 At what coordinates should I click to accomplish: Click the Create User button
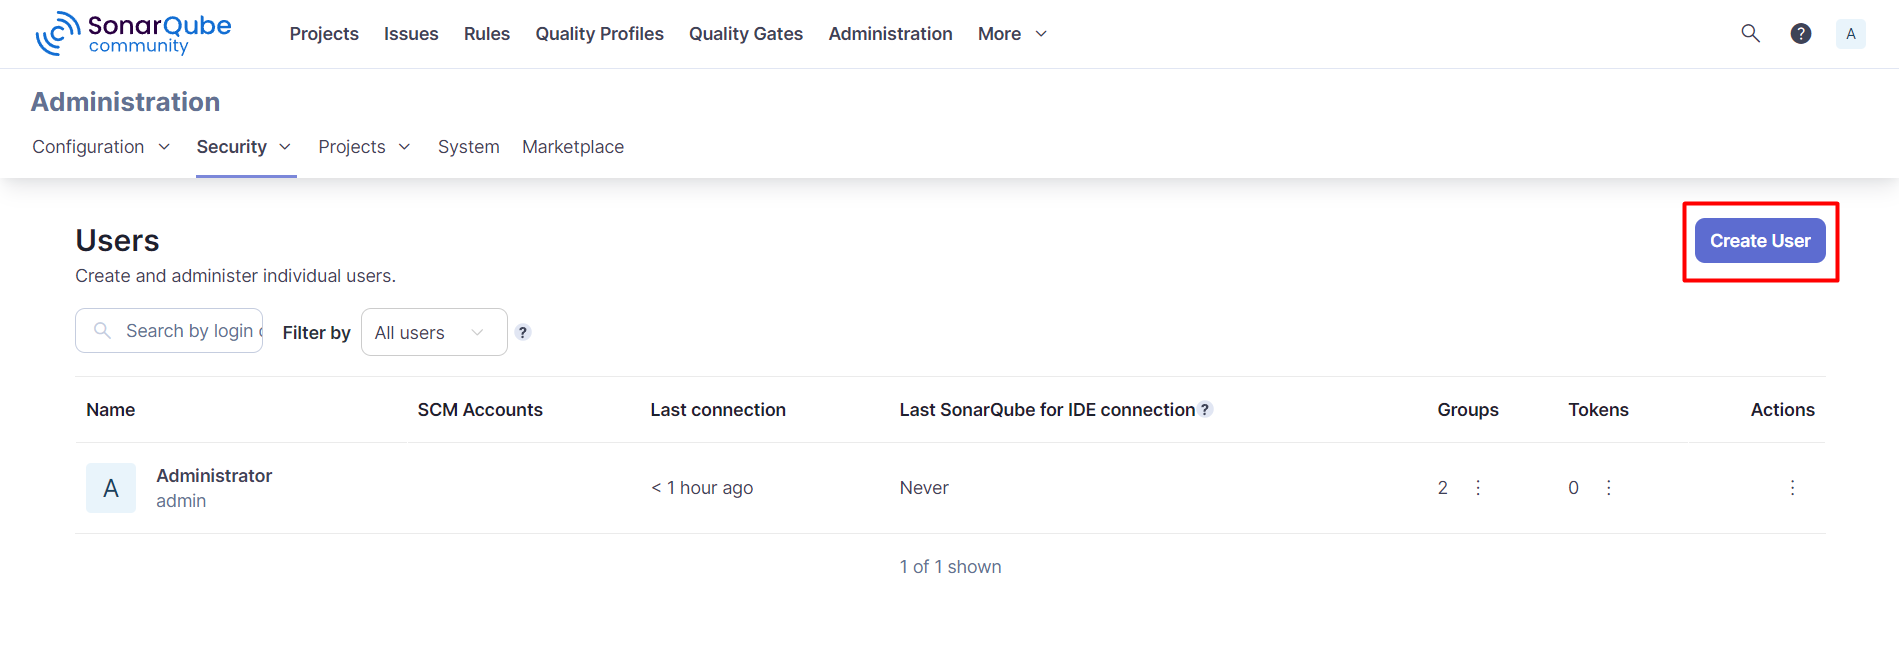[x=1760, y=240]
